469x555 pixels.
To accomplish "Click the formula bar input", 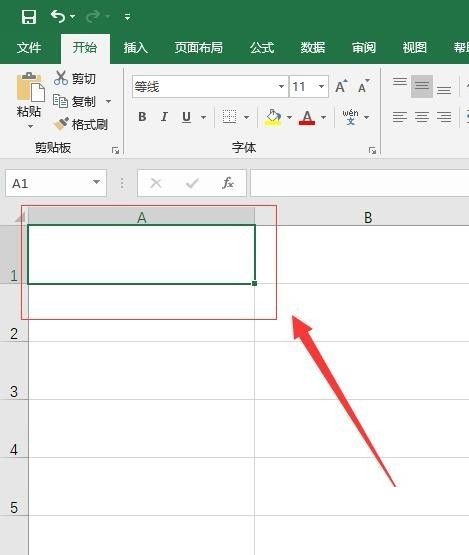I will coord(360,183).
